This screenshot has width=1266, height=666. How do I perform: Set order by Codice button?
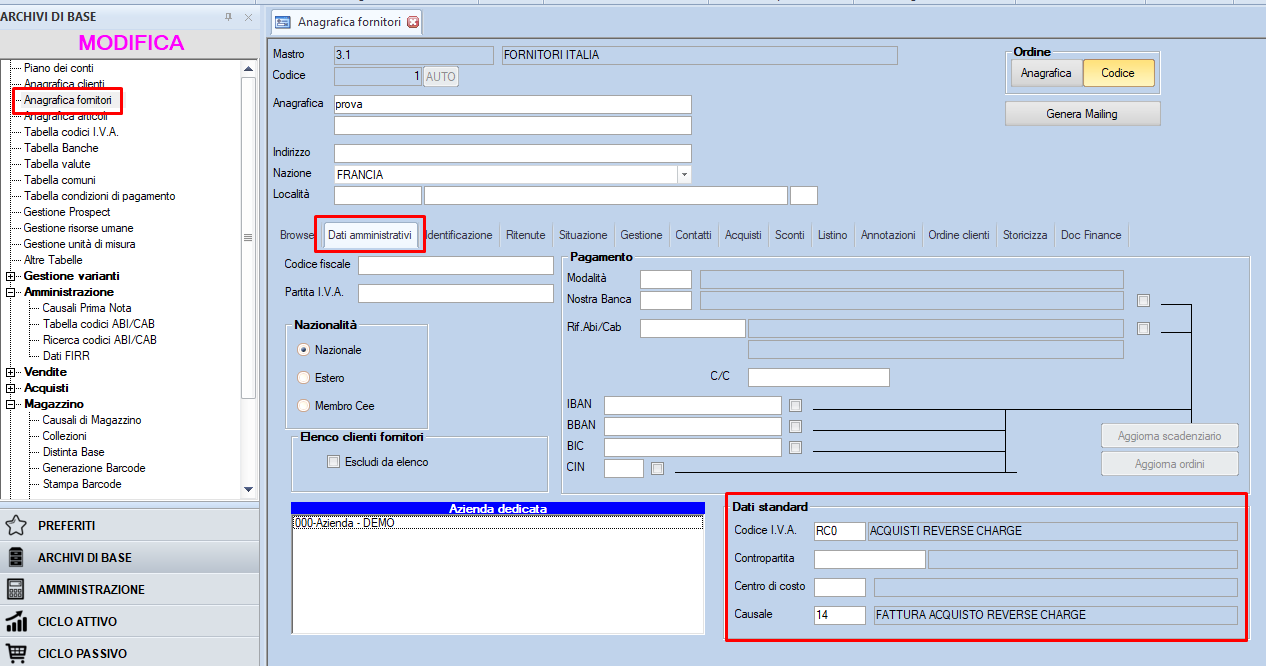(1118, 73)
